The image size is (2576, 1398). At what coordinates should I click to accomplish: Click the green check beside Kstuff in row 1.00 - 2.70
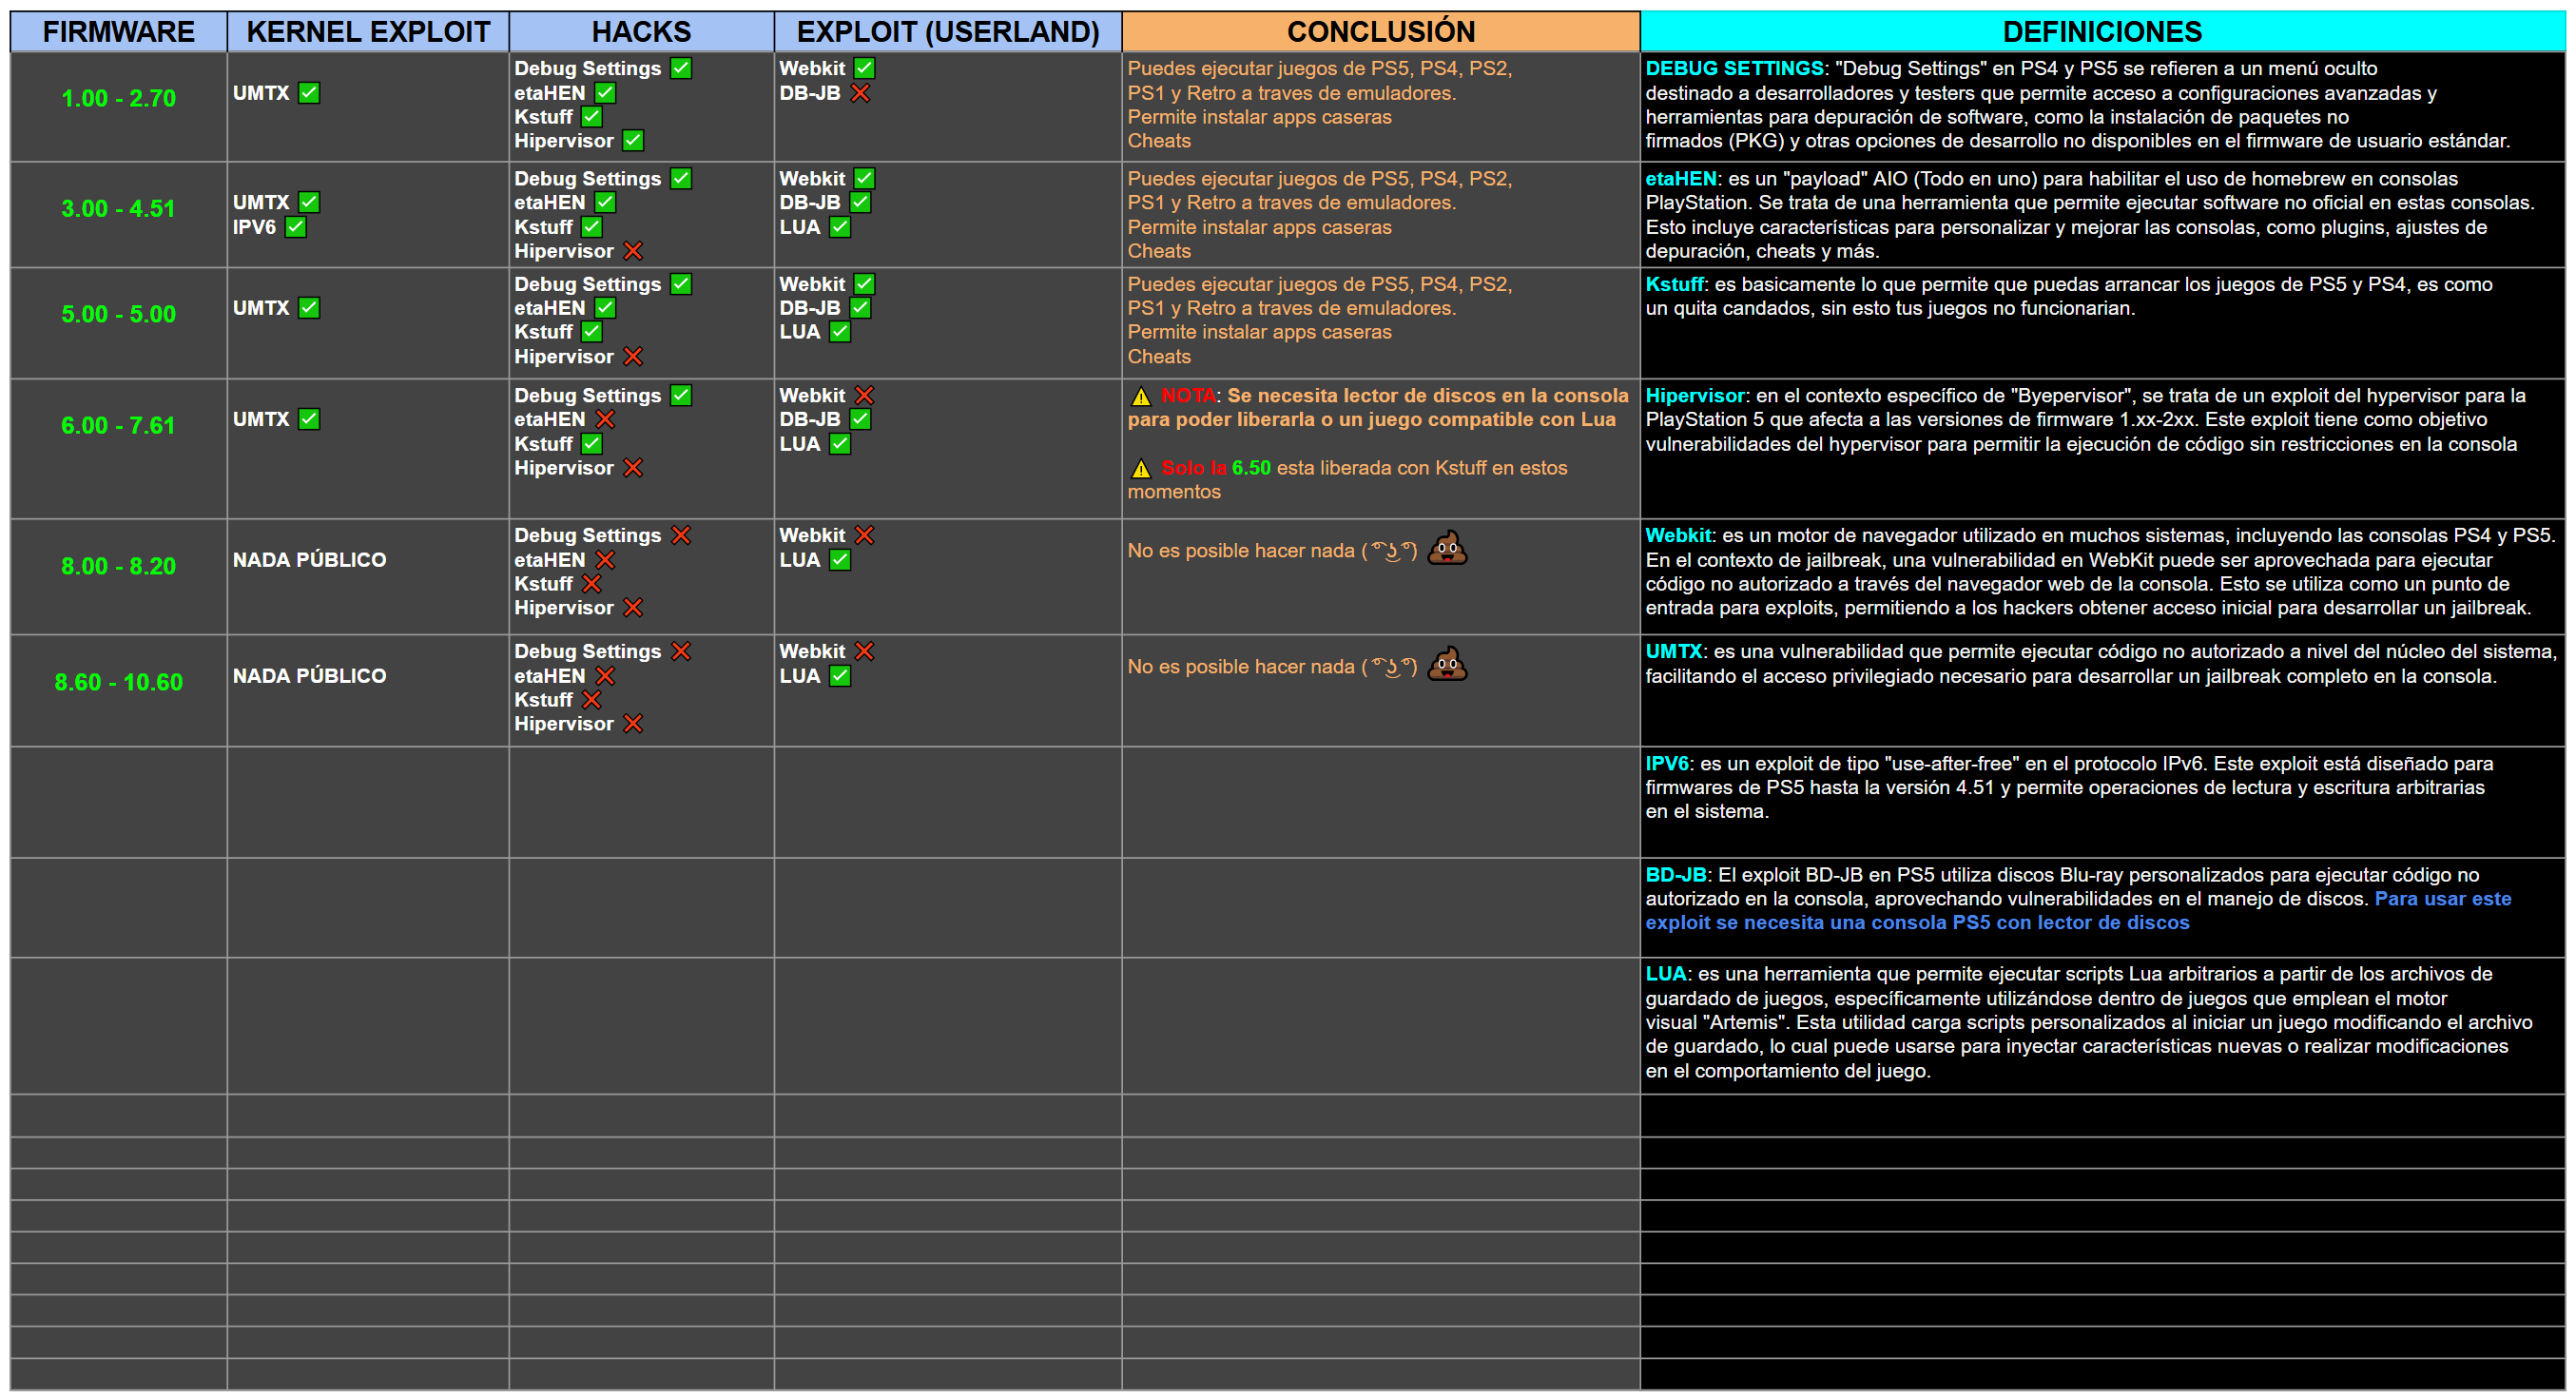(592, 117)
